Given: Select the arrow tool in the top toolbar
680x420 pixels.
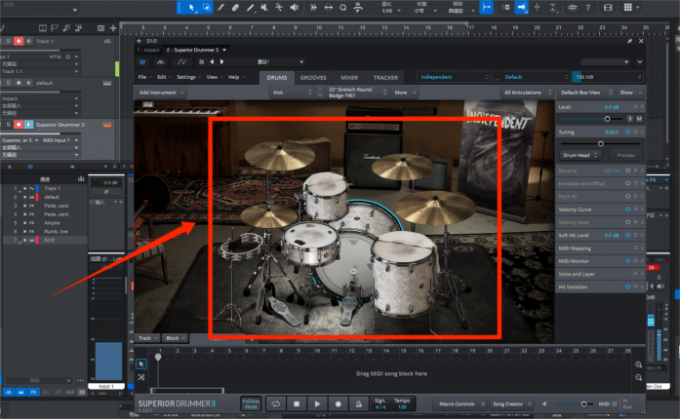Looking at the screenshot, I should tap(191, 7).
